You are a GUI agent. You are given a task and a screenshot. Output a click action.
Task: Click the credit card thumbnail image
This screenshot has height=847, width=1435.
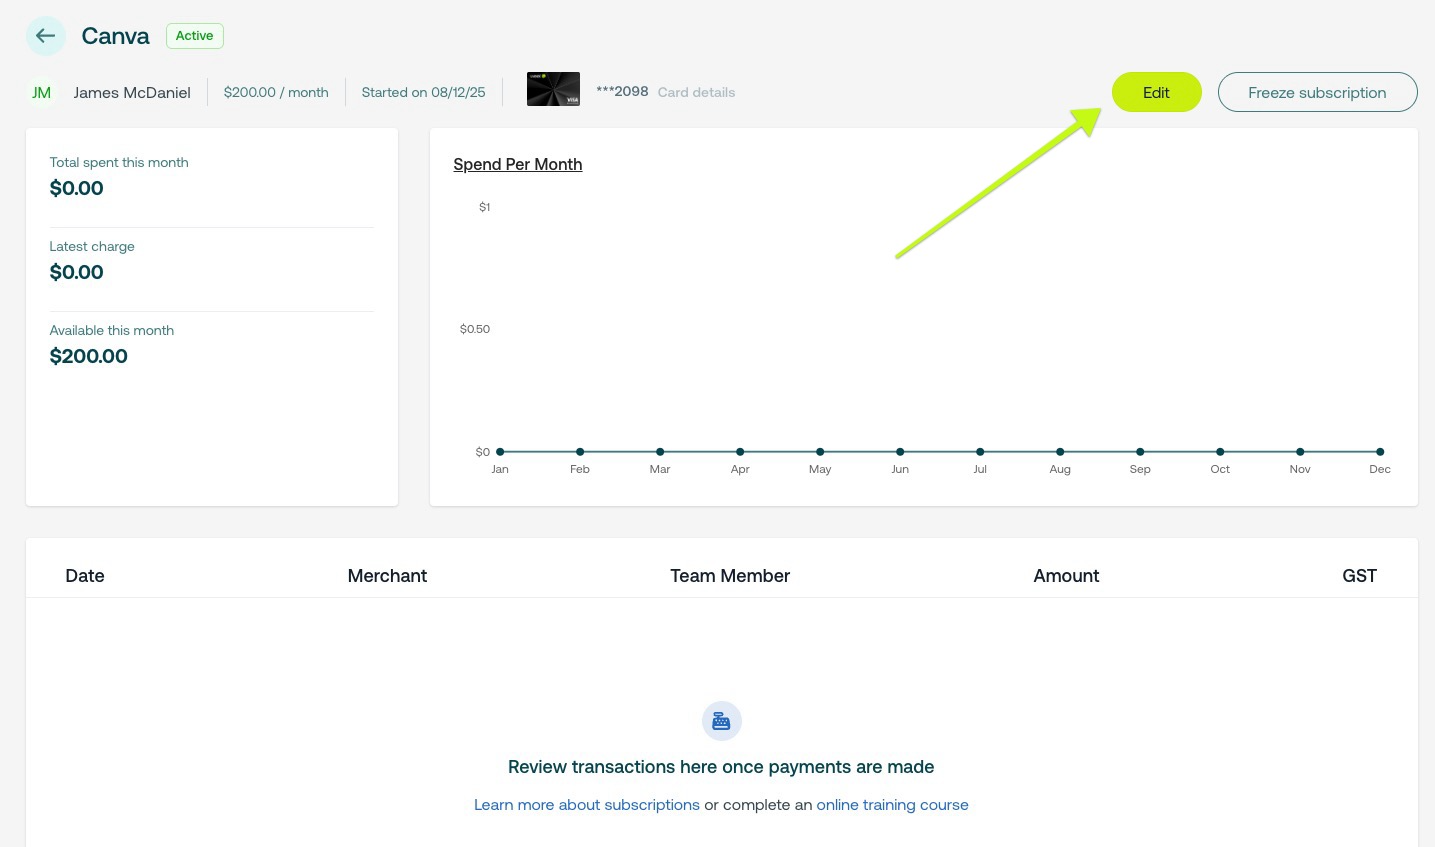pos(553,90)
